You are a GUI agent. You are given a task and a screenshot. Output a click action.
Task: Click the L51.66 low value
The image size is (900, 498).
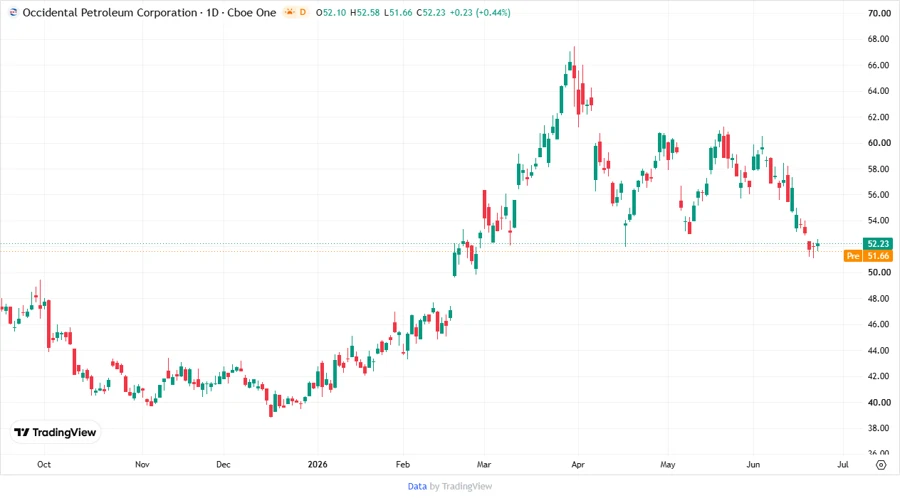click(x=398, y=12)
